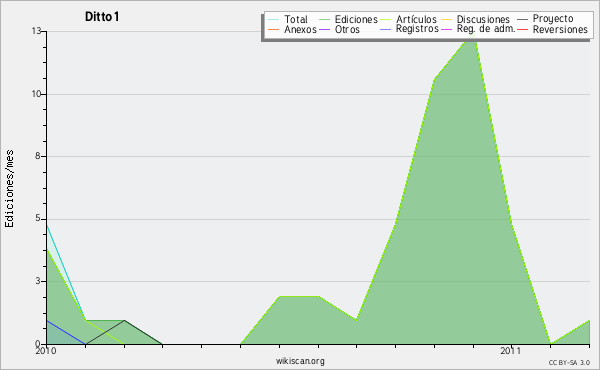Click the 3 y-axis value
The width and height of the screenshot is (600, 370).
coord(38,281)
